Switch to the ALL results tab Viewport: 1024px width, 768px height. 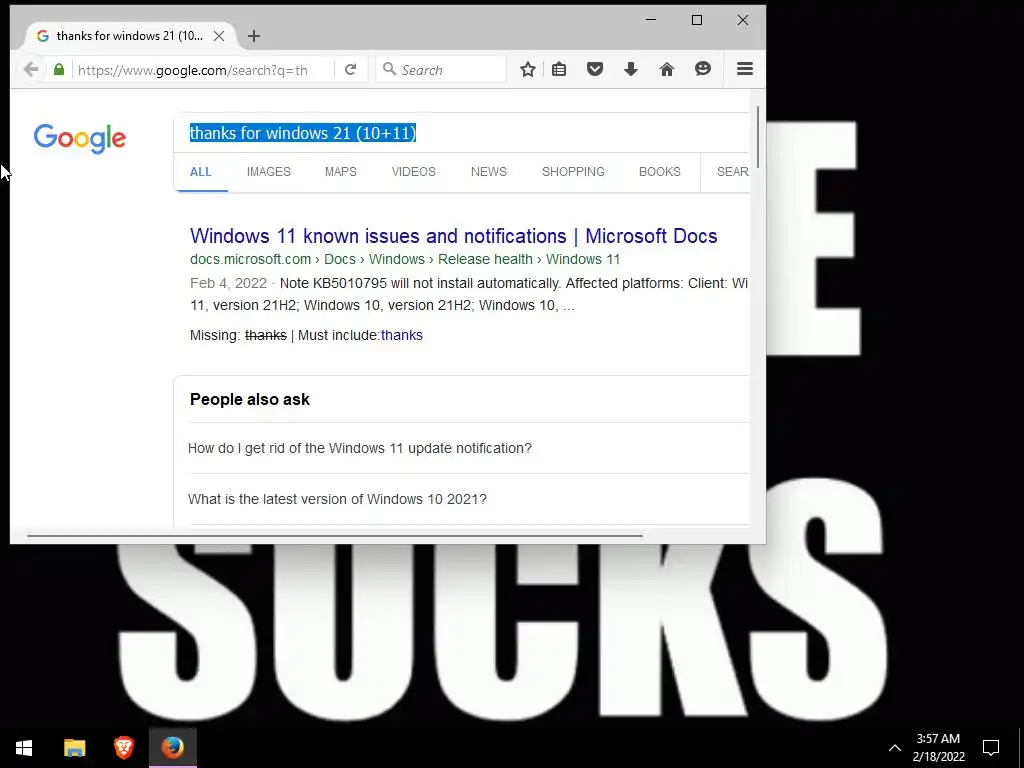[x=200, y=172]
